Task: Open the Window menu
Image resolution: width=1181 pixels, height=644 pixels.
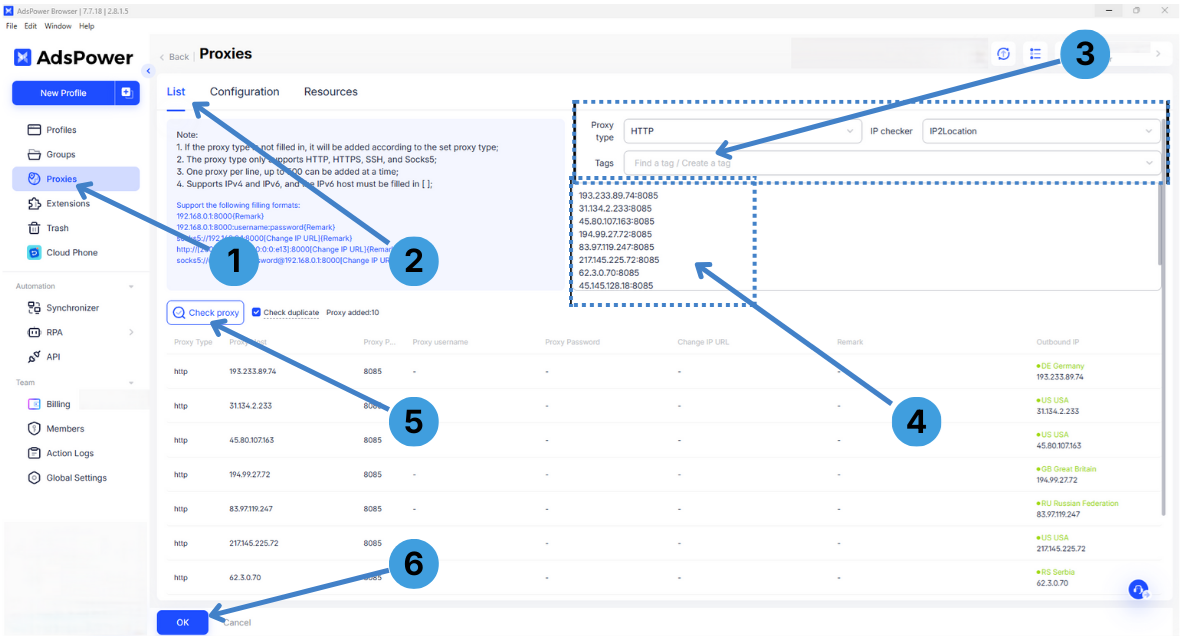Action: coord(58,26)
